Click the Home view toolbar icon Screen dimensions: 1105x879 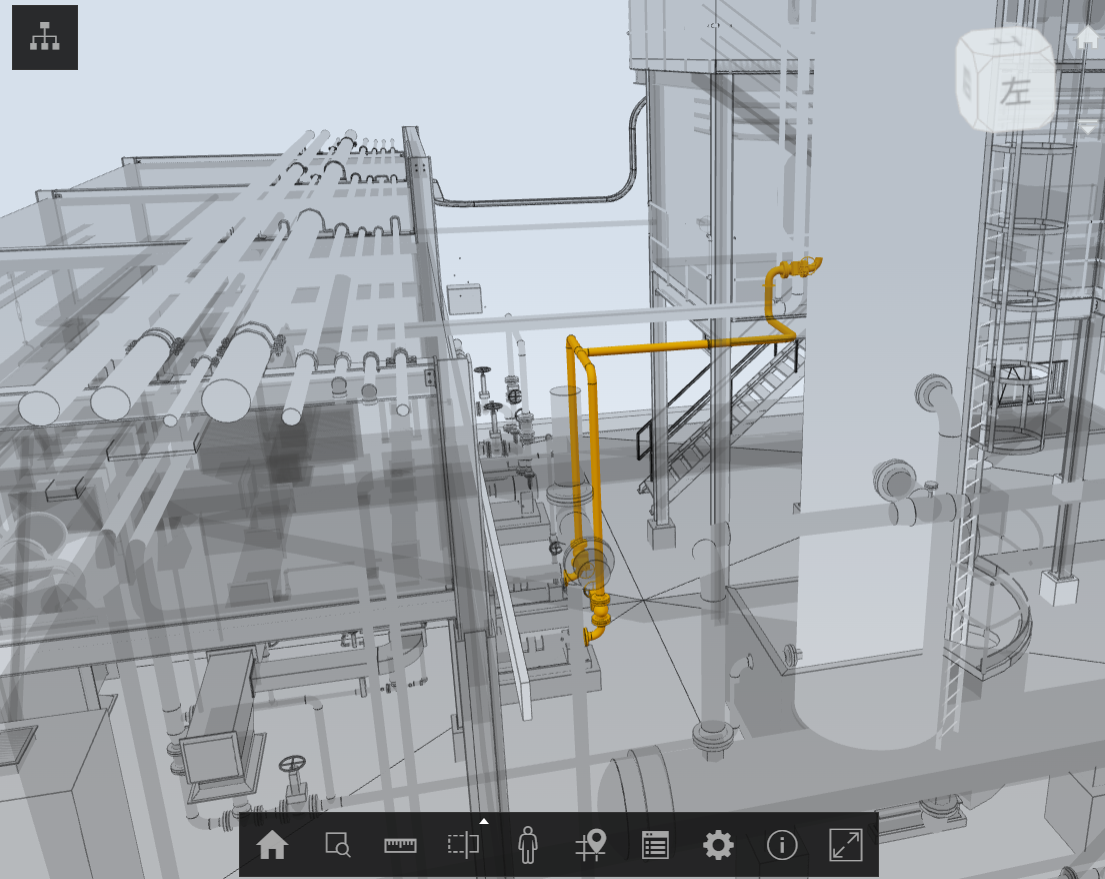click(x=271, y=845)
